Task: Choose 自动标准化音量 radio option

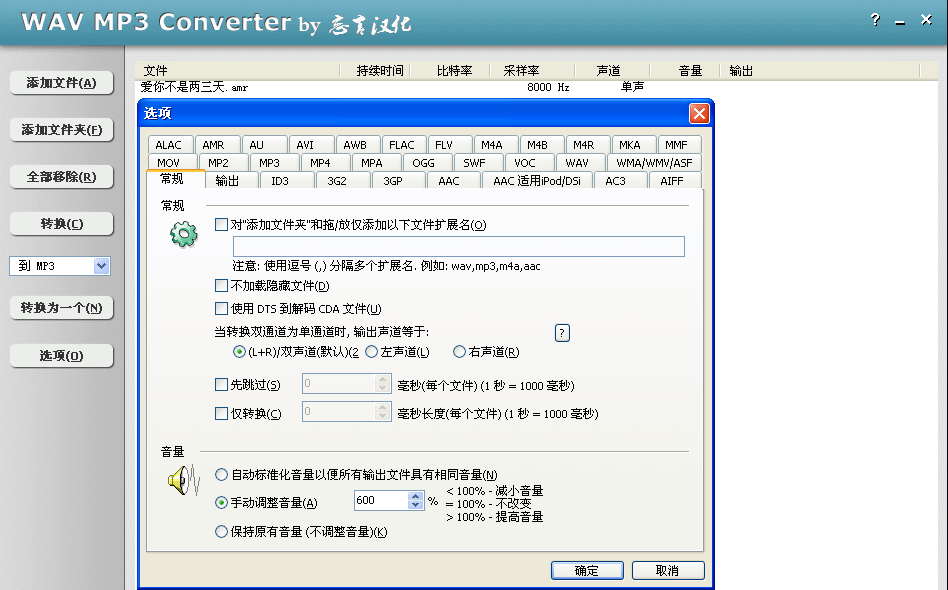Action: (222, 474)
